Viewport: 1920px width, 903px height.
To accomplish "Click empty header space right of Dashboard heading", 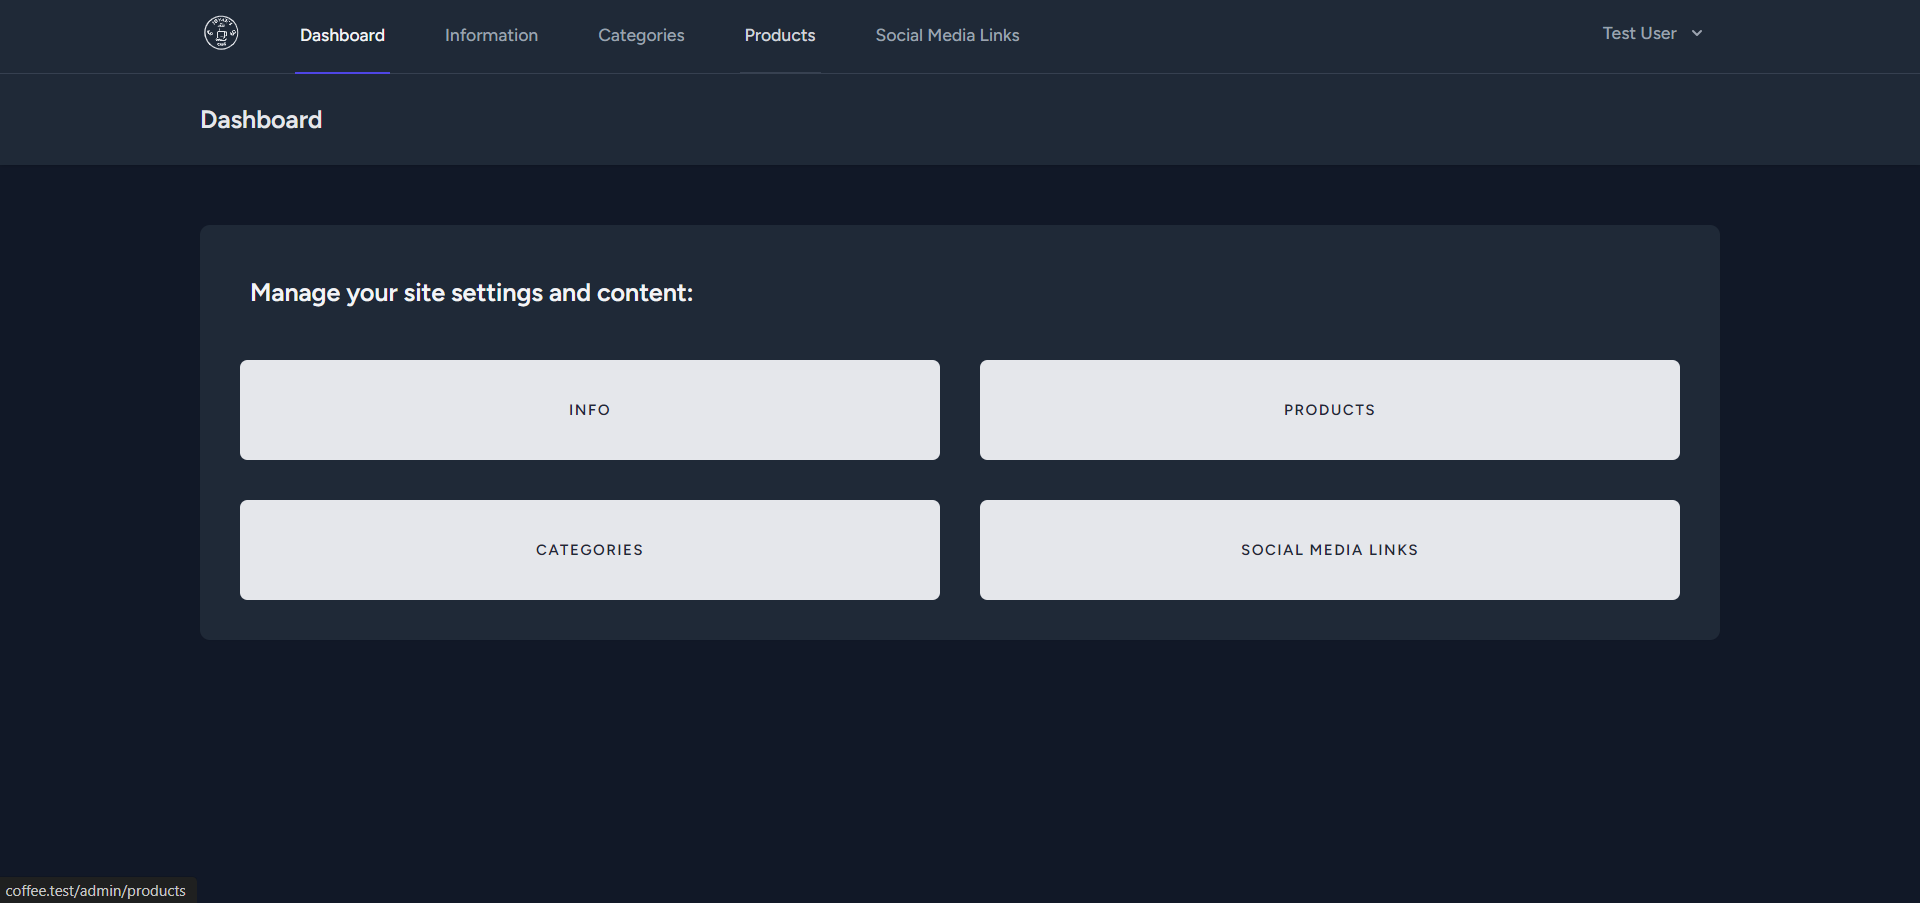I will point(1000,120).
